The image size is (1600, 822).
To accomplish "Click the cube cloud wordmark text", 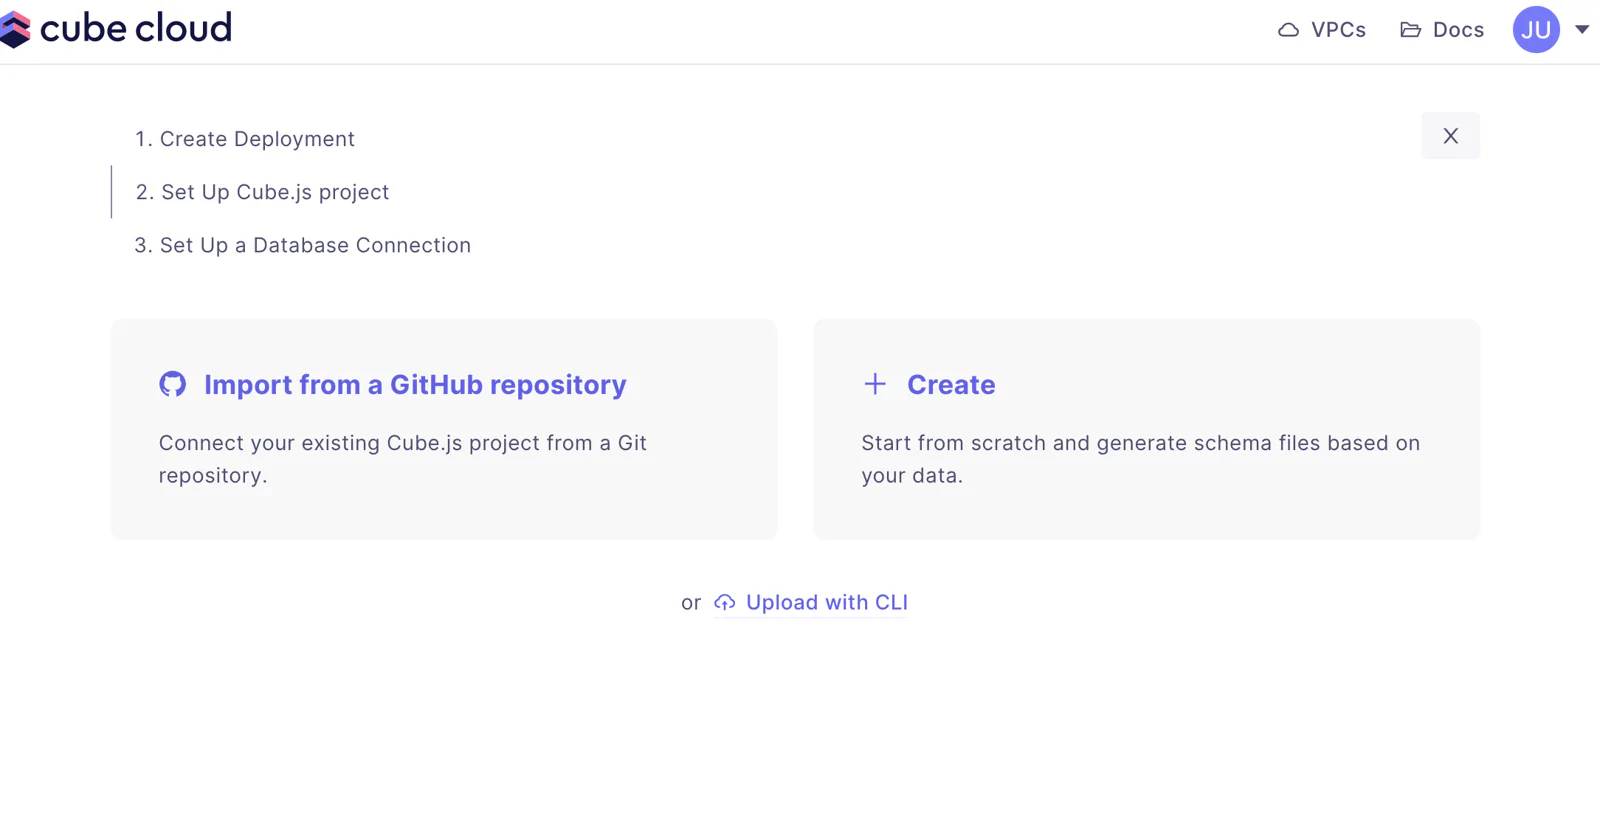I will (136, 28).
